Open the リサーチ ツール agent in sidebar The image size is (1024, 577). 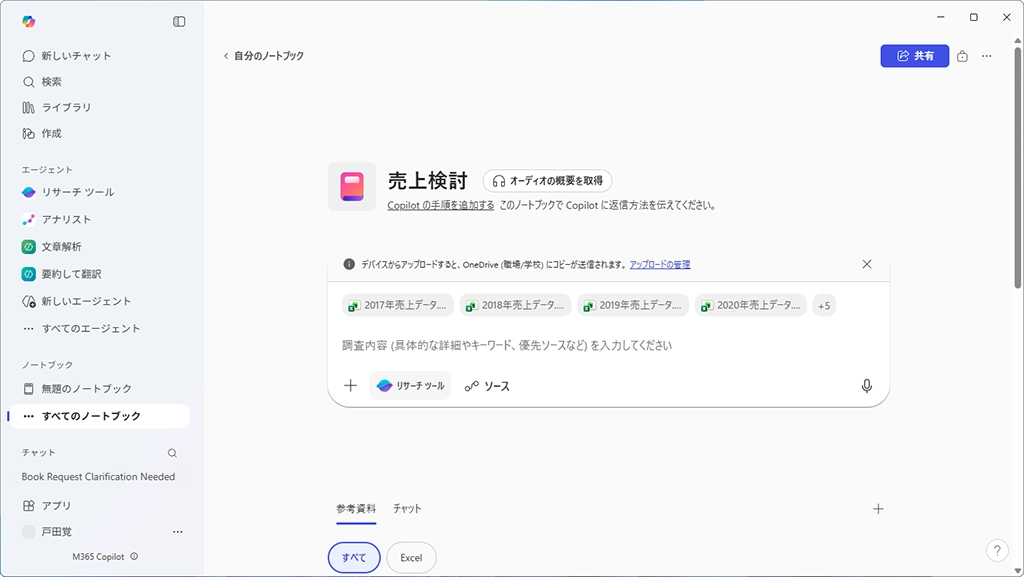tap(77, 192)
